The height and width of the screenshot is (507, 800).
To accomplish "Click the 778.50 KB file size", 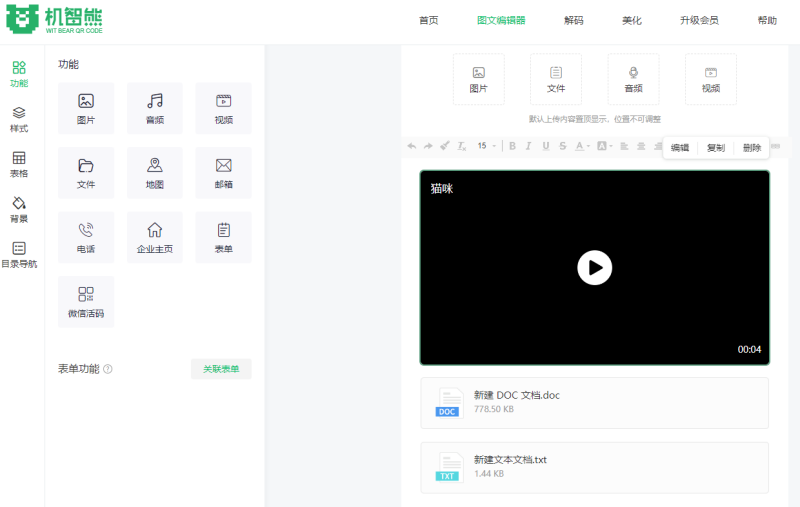I will (x=493, y=409).
